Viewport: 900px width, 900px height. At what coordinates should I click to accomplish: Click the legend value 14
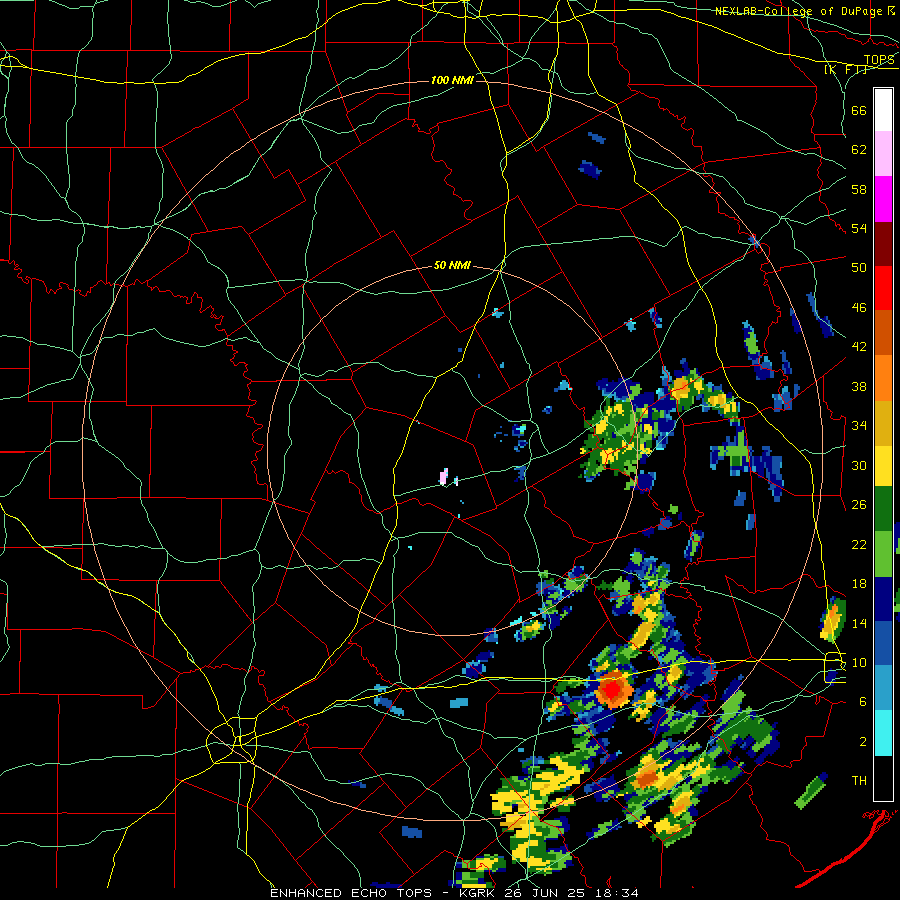coord(859,623)
